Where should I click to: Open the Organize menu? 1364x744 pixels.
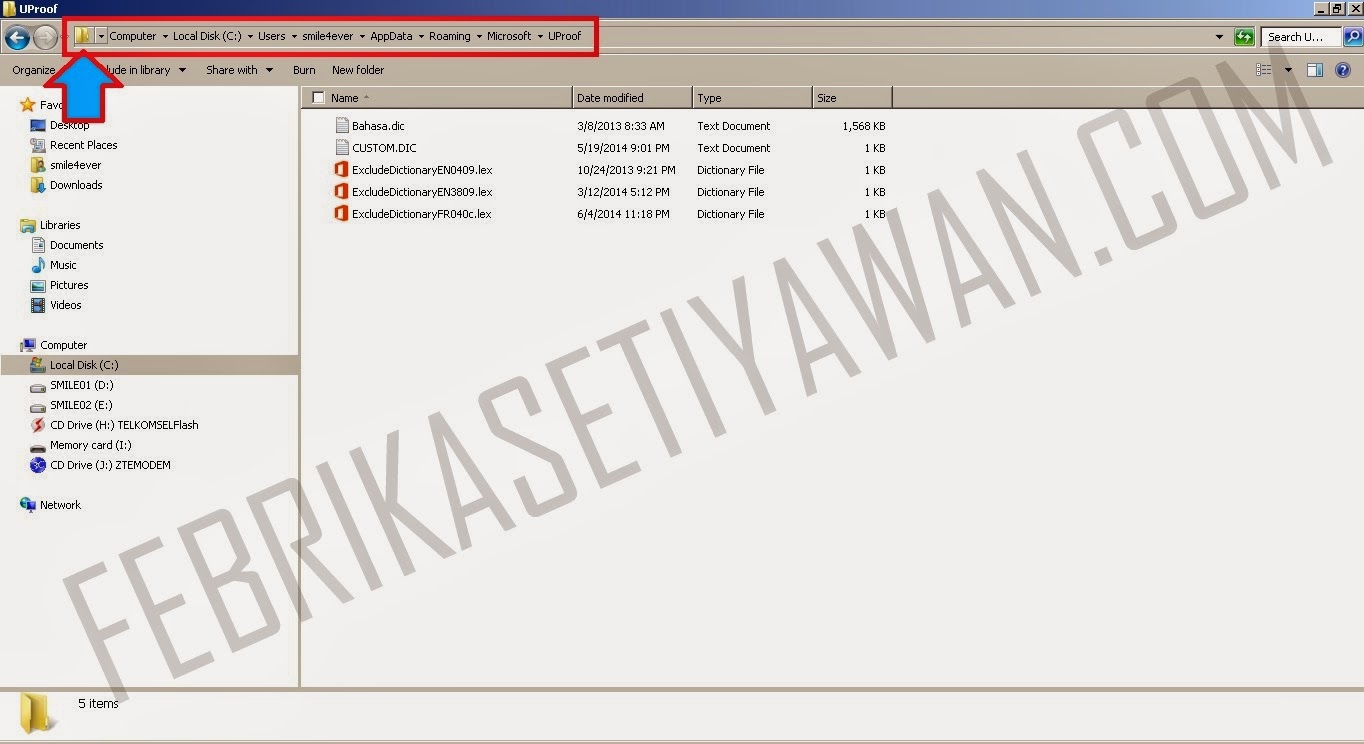click(34, 70)
